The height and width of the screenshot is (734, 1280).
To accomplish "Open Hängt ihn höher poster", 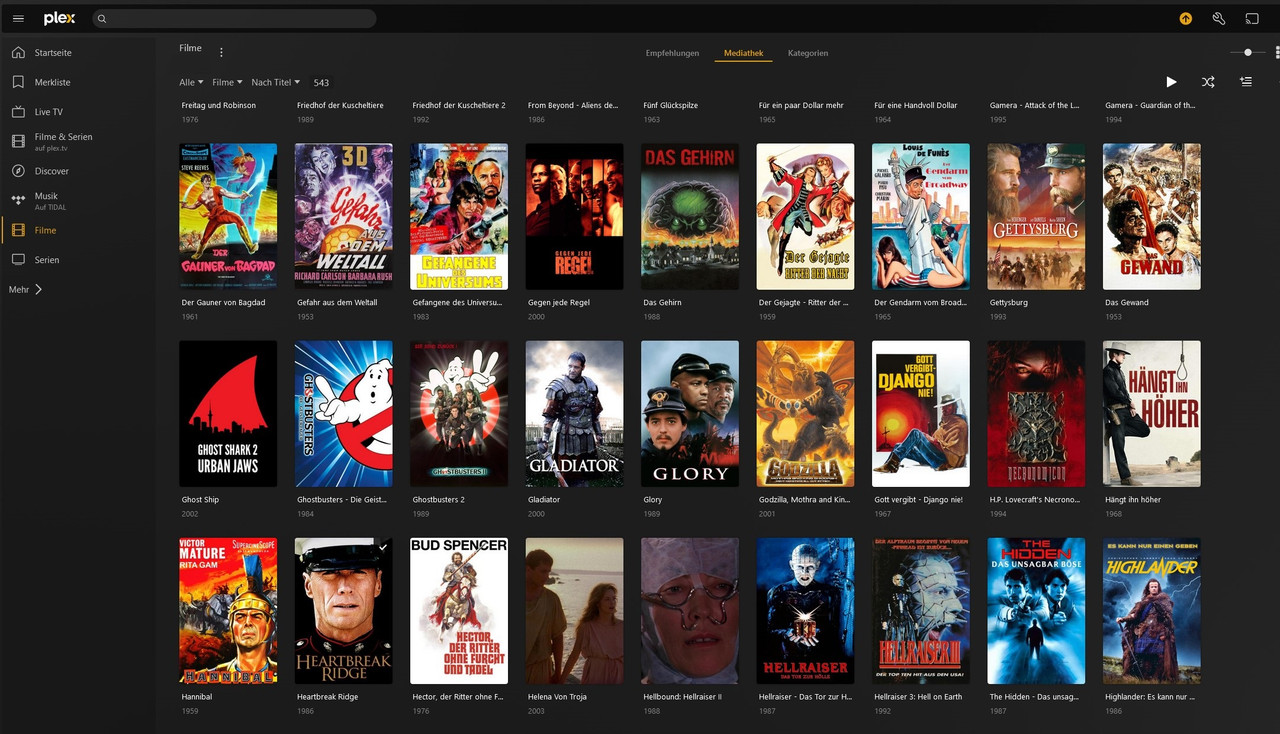I will pyautogui.click(x=1152, y=413).
